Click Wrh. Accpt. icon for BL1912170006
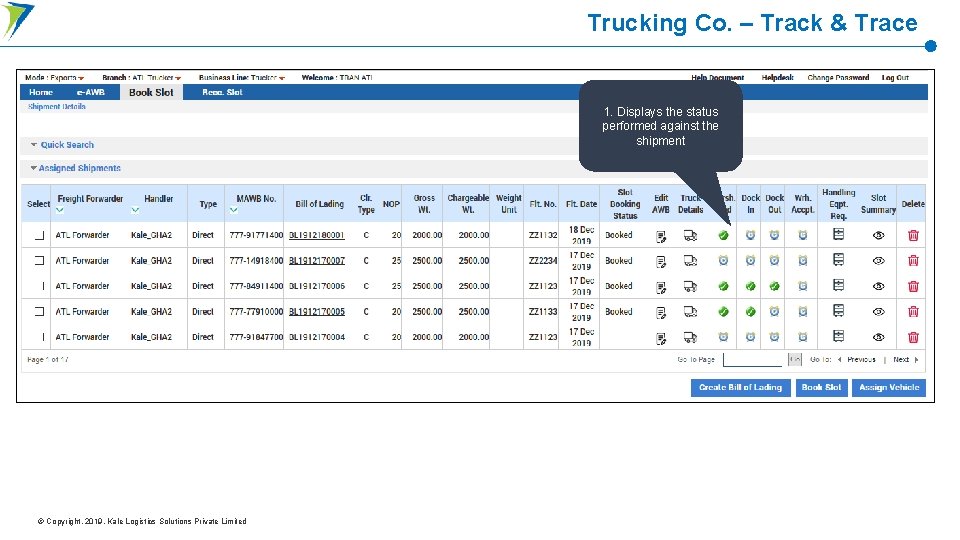The image size is (960, 540). coord(803,286)
